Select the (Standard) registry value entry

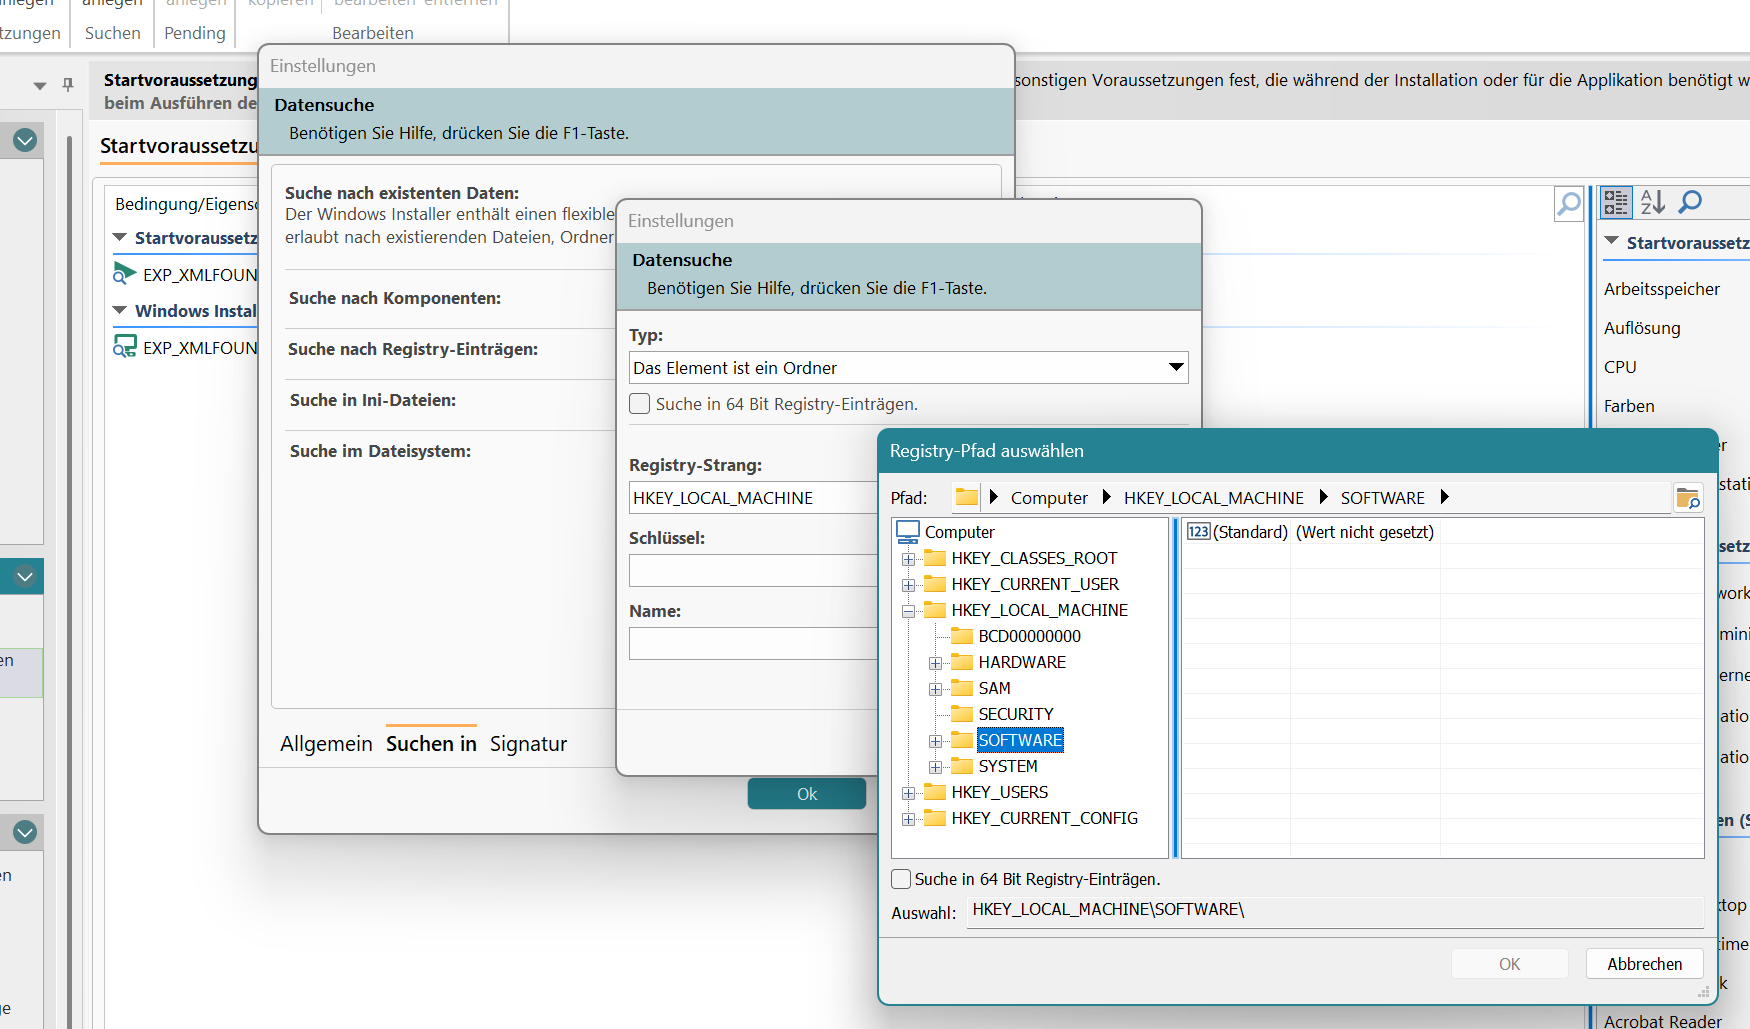click(x=1249, y=532)
